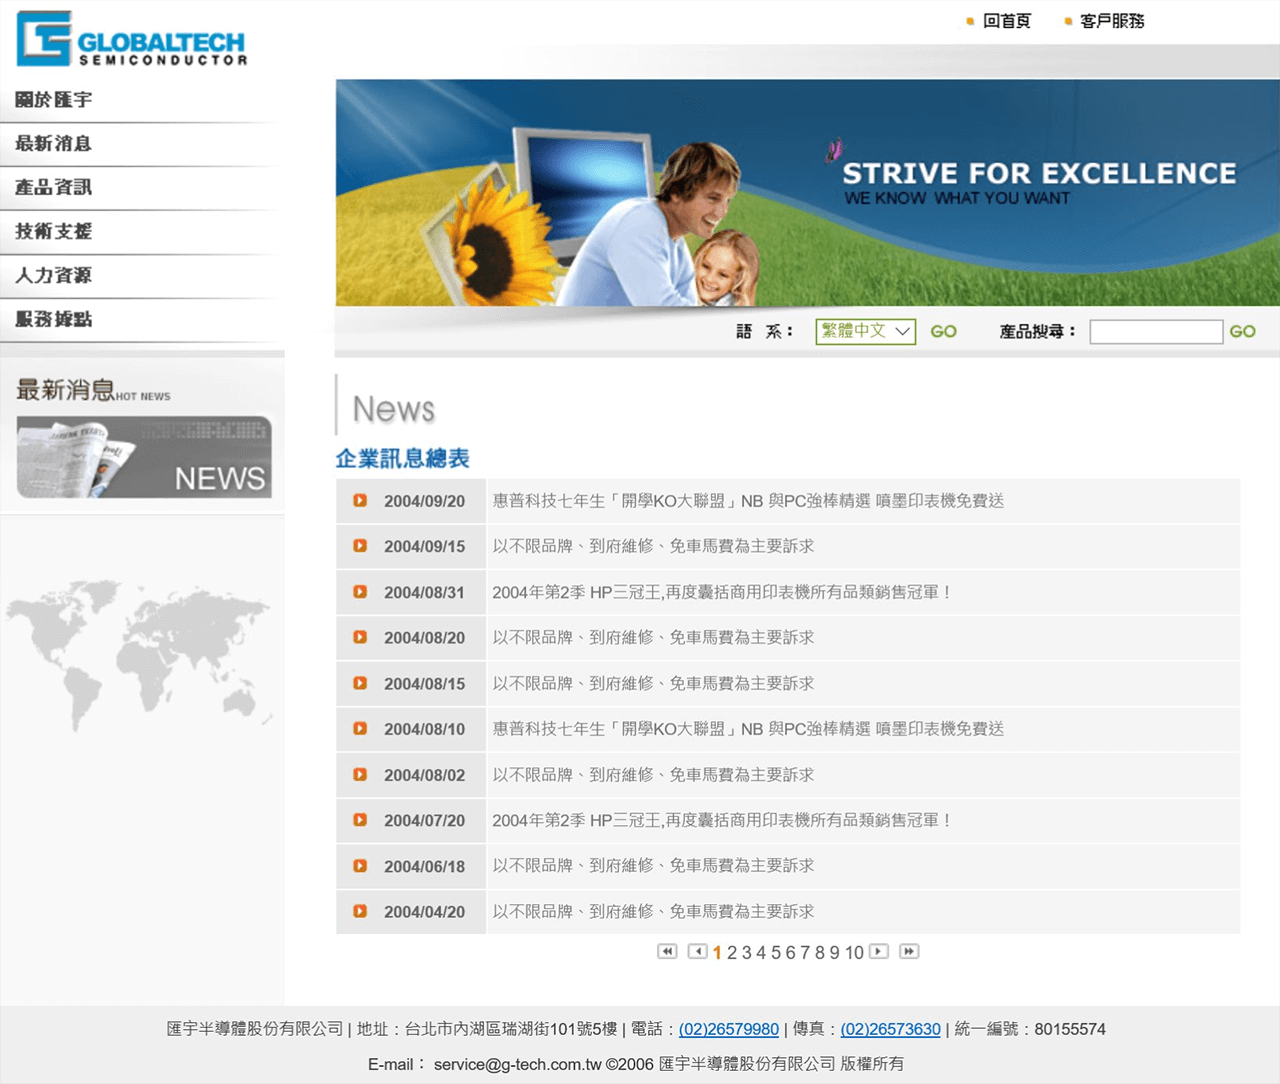Screen dimensions: 1280x1084
Task: Click the NEWS newspaper thumbnail banner
Action: click(x=144, y=457)
